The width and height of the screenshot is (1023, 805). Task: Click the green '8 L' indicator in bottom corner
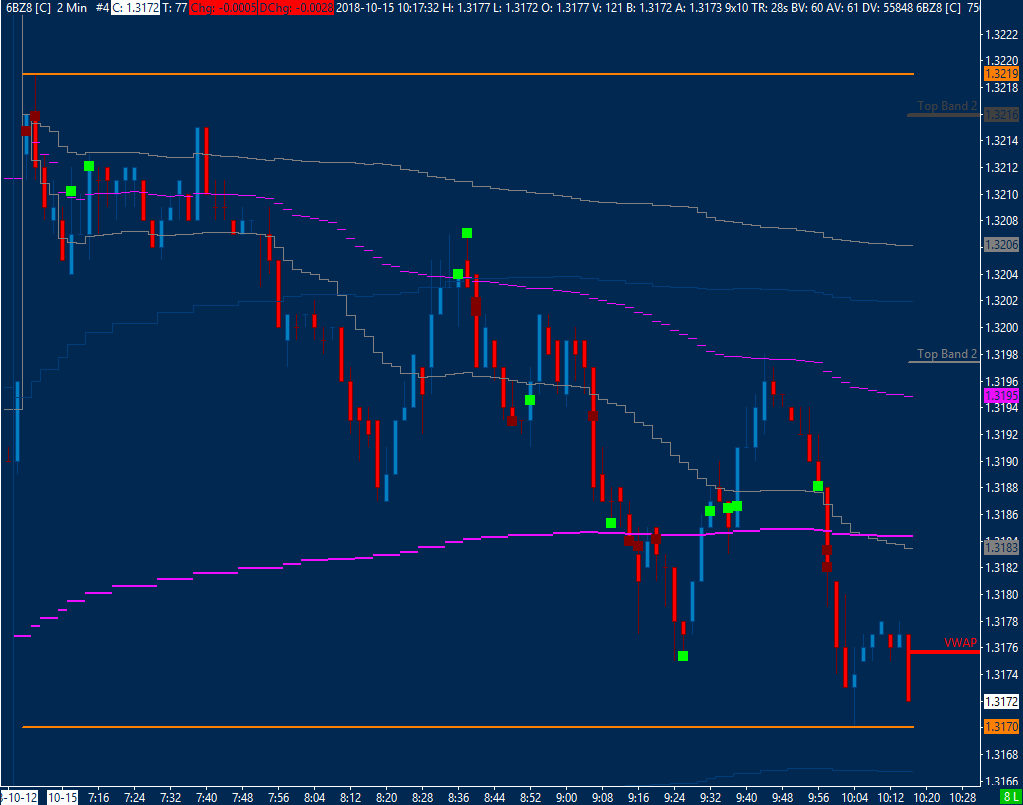coord(1011,797)
